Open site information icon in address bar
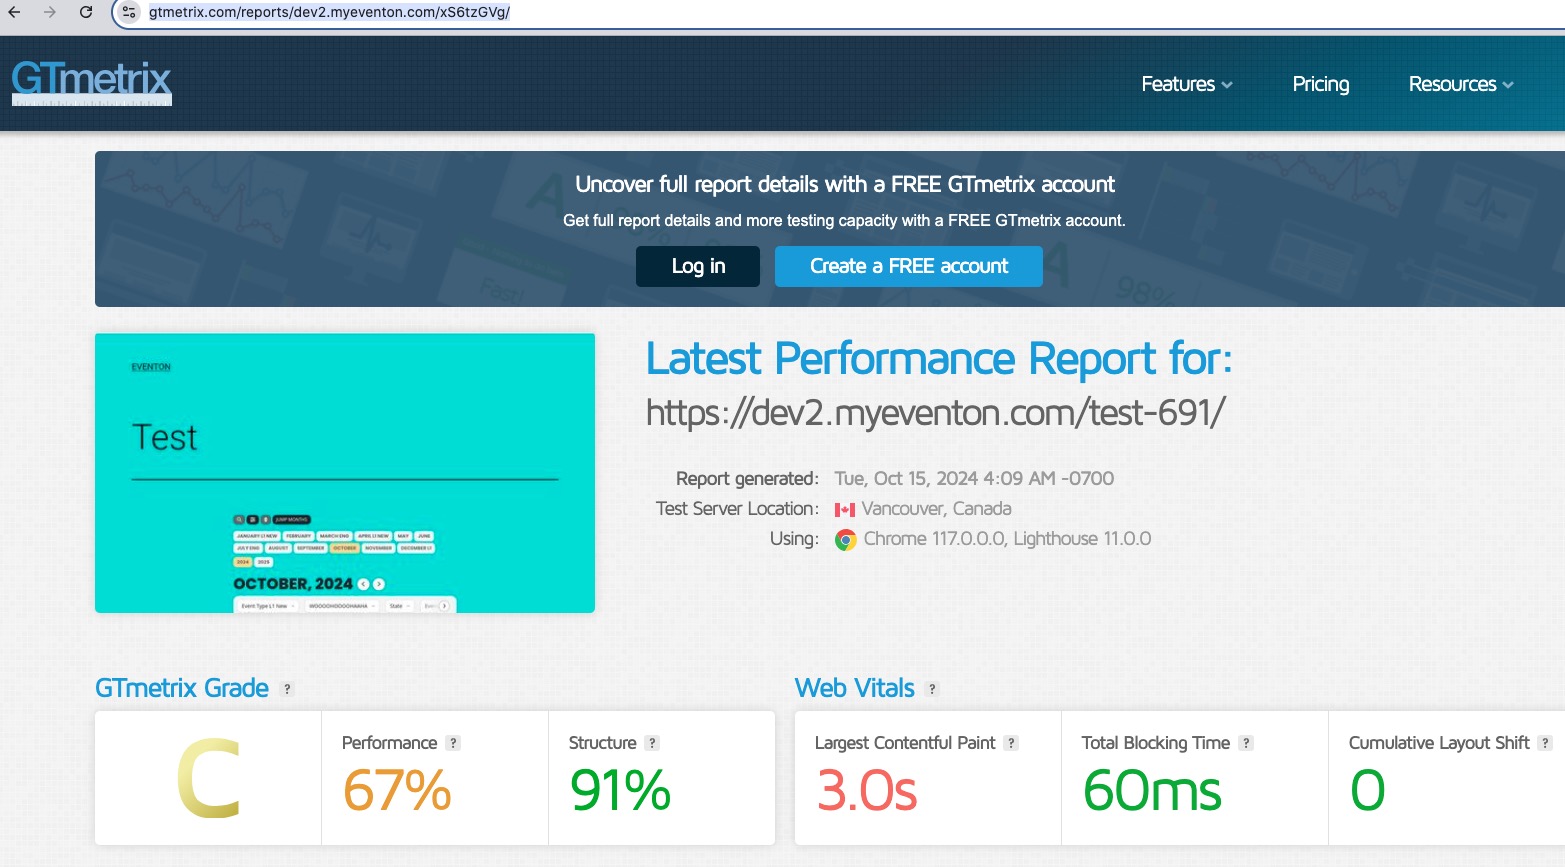 coord(129,12)
